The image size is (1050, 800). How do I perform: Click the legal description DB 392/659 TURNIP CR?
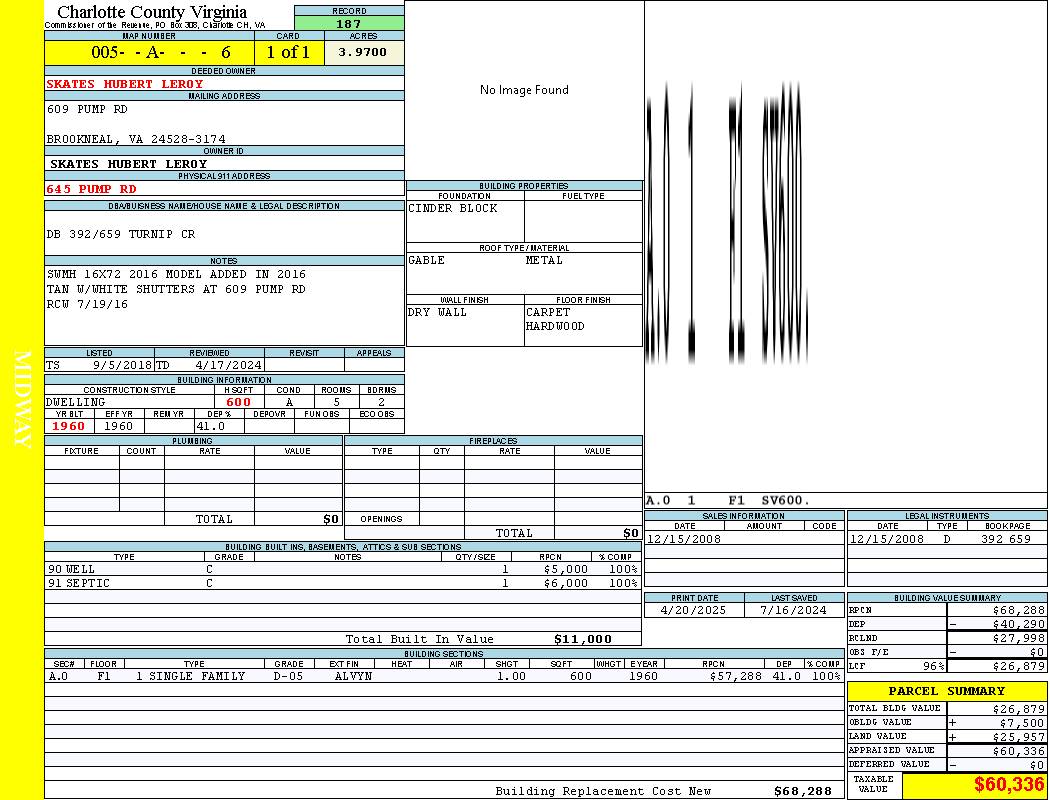click(121, 234)
